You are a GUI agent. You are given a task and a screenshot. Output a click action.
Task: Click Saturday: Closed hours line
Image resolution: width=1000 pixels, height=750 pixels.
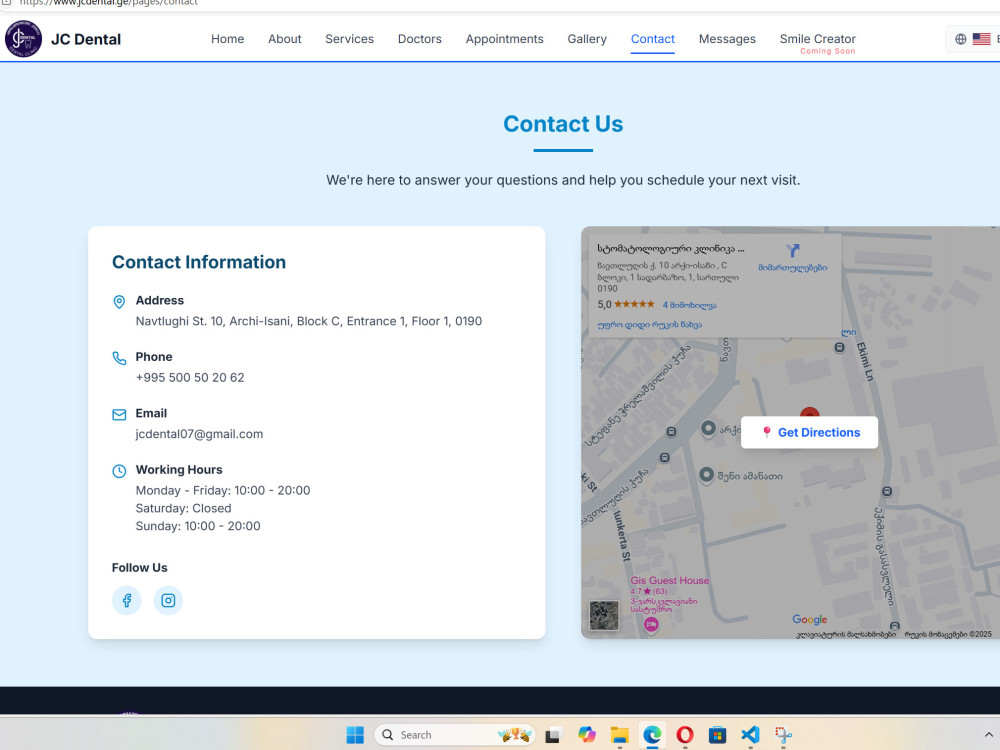184,508
